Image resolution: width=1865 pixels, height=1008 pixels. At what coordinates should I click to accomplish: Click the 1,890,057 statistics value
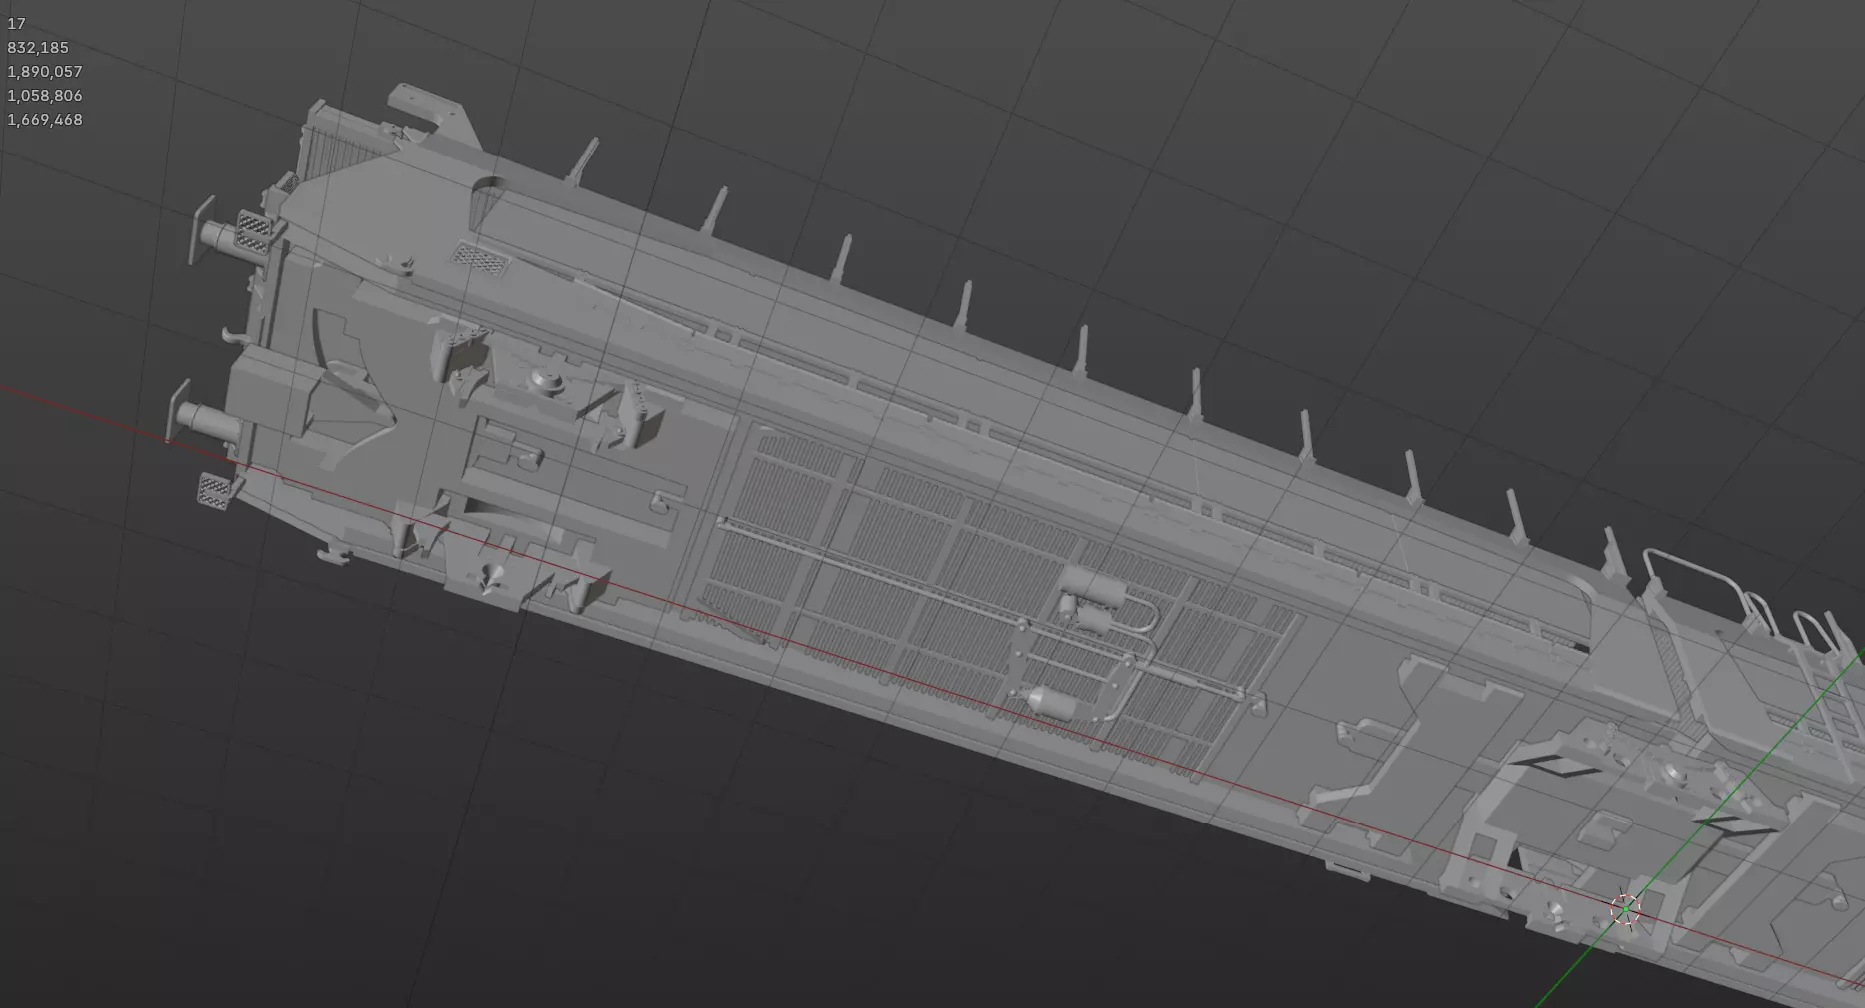click(x=45, y=71)
